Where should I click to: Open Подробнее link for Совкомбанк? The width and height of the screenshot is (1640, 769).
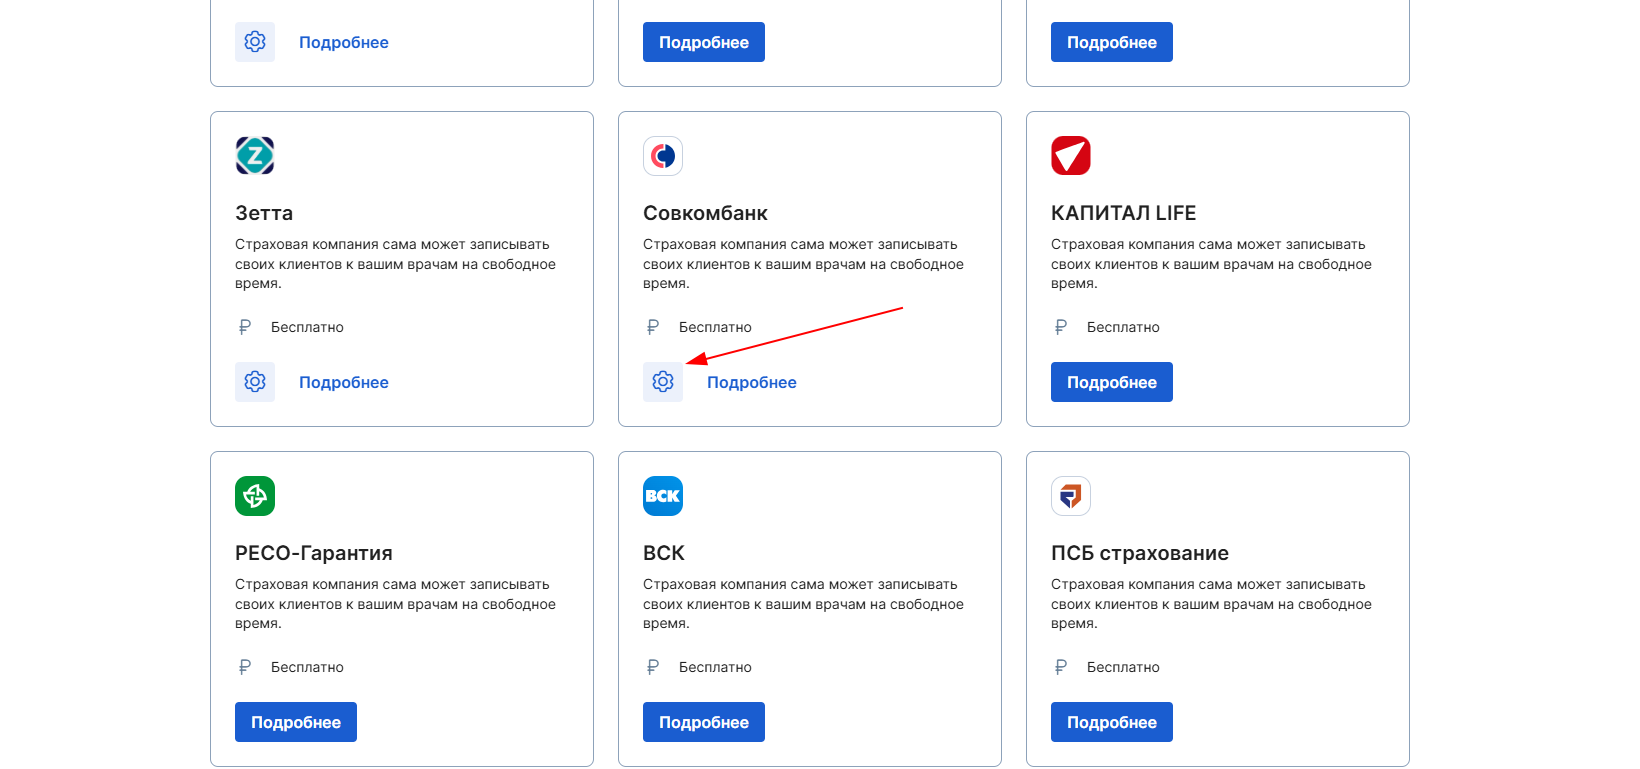click(x=752, y=382)
